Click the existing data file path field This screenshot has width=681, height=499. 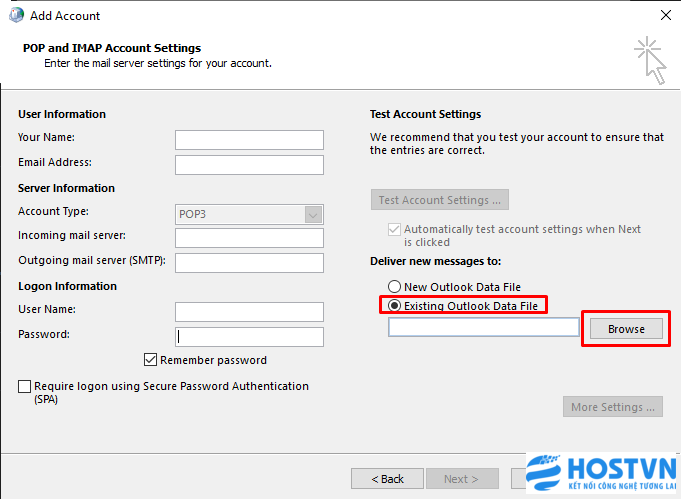coord(484,327)
